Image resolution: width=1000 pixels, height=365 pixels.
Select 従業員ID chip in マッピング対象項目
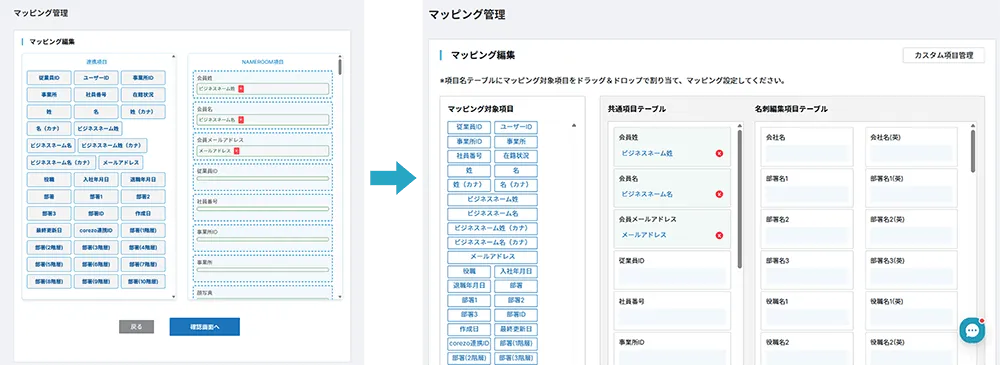coord(469,128)
